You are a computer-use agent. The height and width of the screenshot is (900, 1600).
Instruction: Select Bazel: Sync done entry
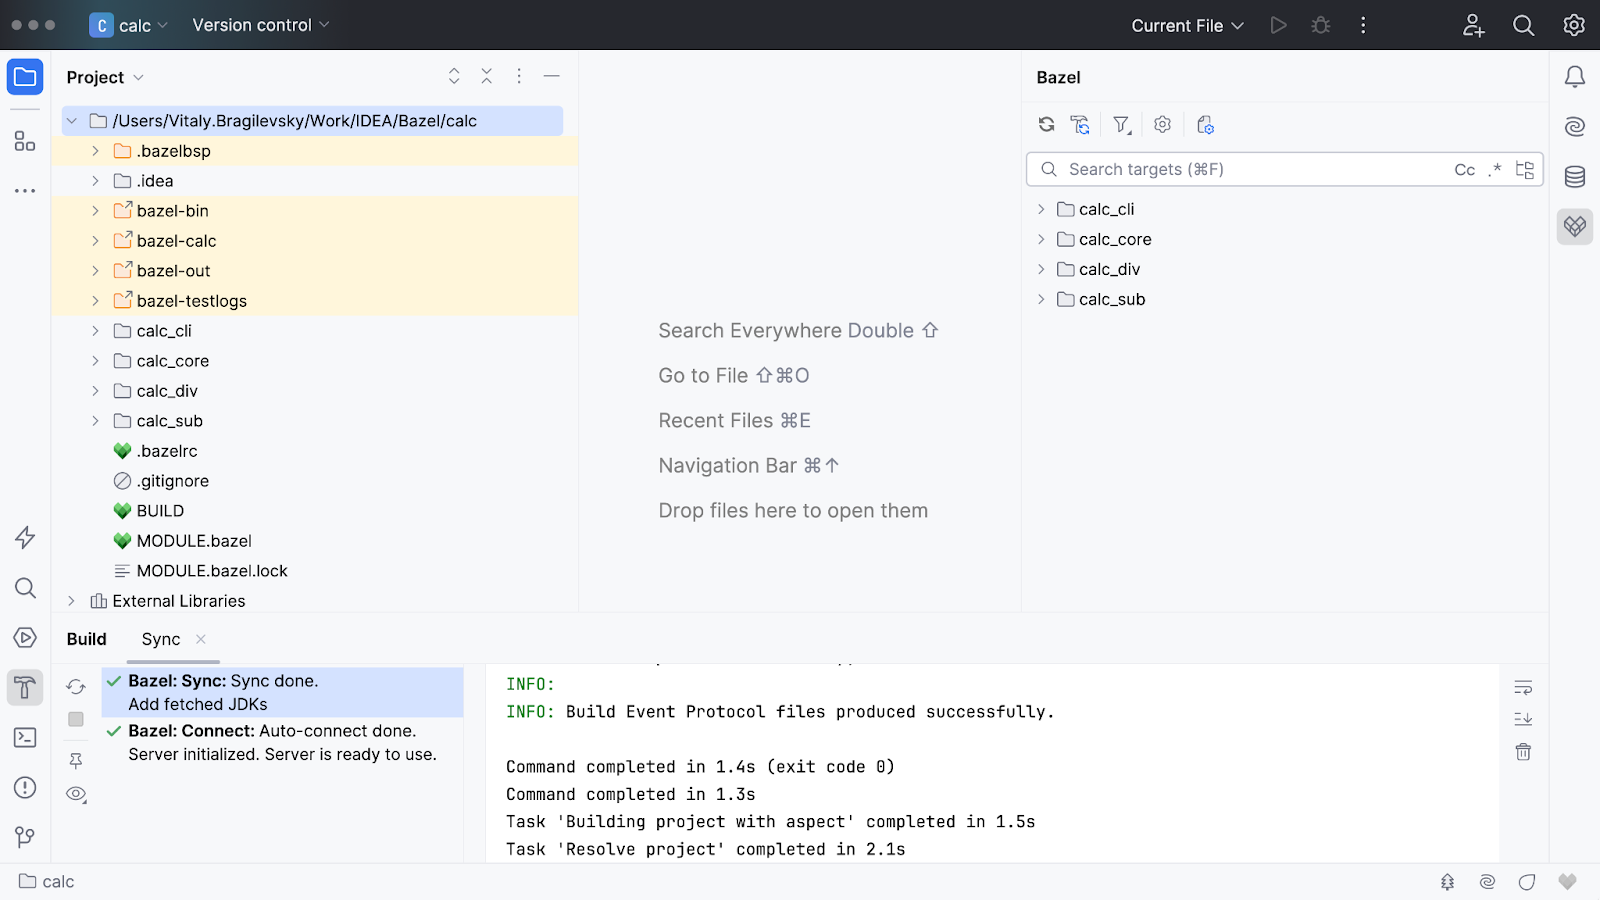[282, 692]
